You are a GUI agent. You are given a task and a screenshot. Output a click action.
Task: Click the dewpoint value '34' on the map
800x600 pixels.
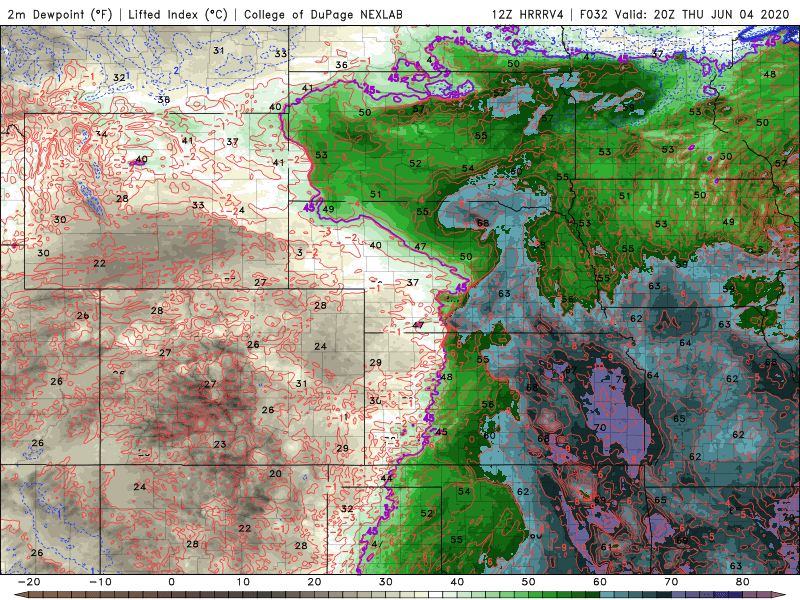[x=102, y=135]
